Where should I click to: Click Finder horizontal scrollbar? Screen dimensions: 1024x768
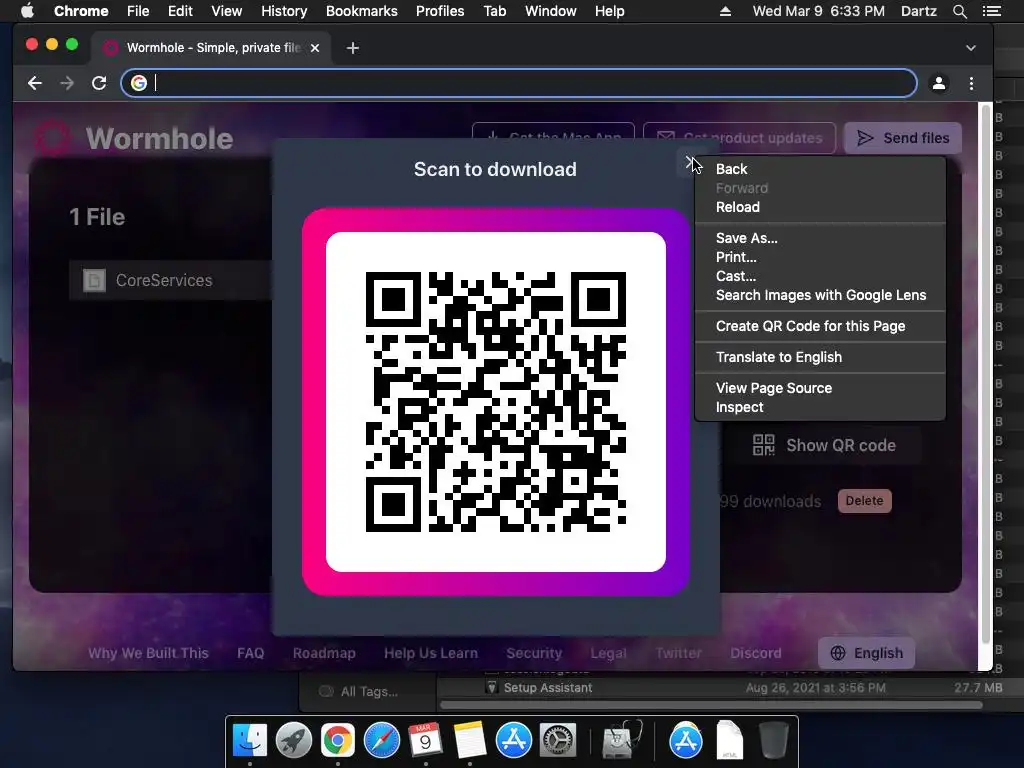pyautogui.click(x=711, y=705)
